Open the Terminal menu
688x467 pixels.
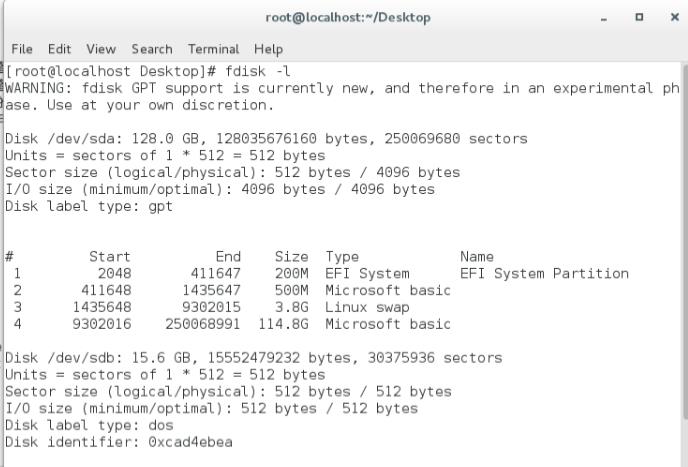point(213,49)
